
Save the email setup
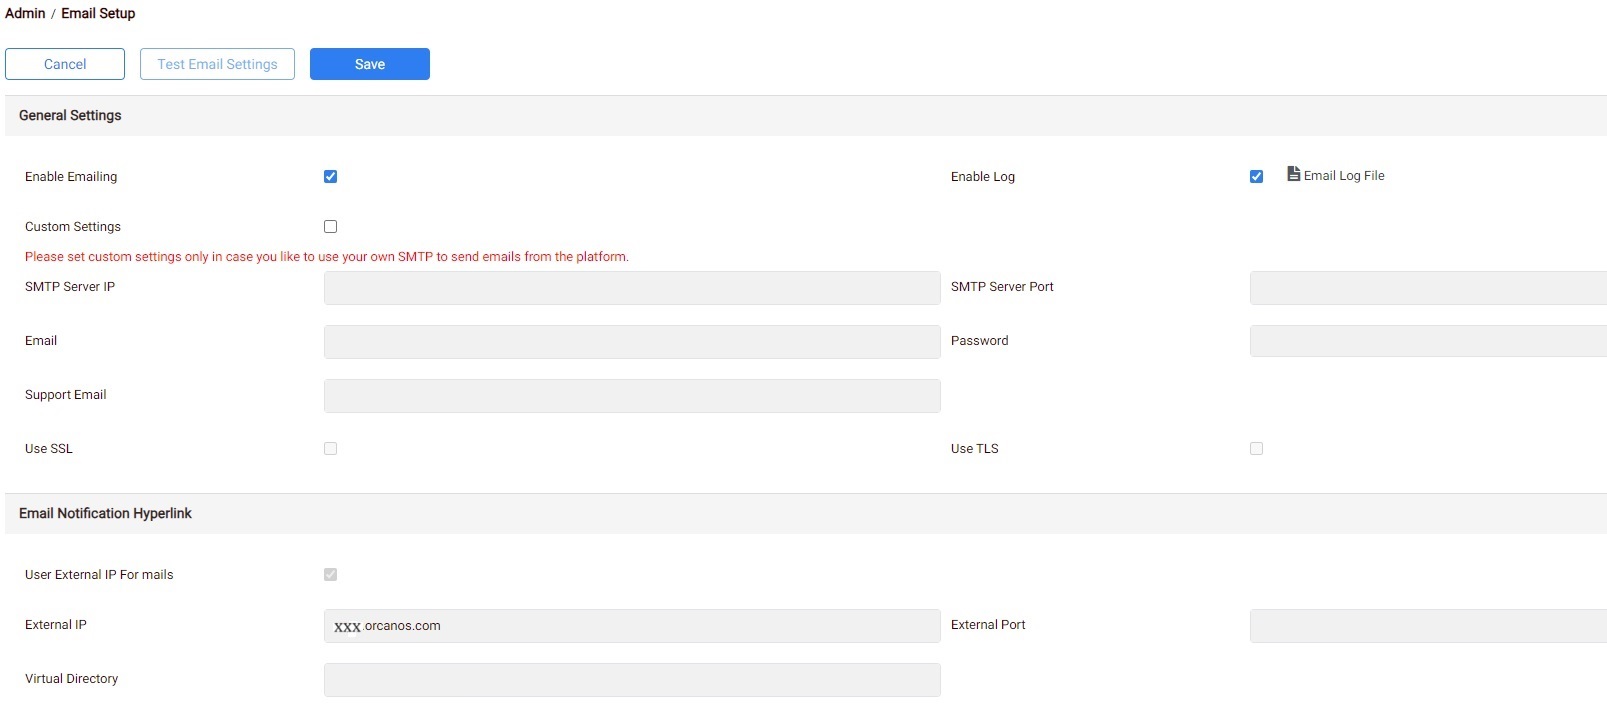point(369,63)
